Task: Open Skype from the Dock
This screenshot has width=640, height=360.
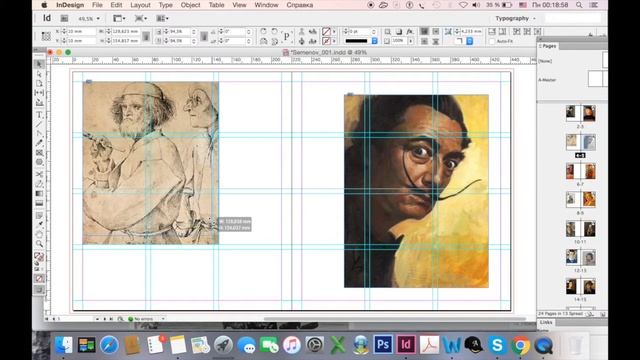Action: point(497,345)
